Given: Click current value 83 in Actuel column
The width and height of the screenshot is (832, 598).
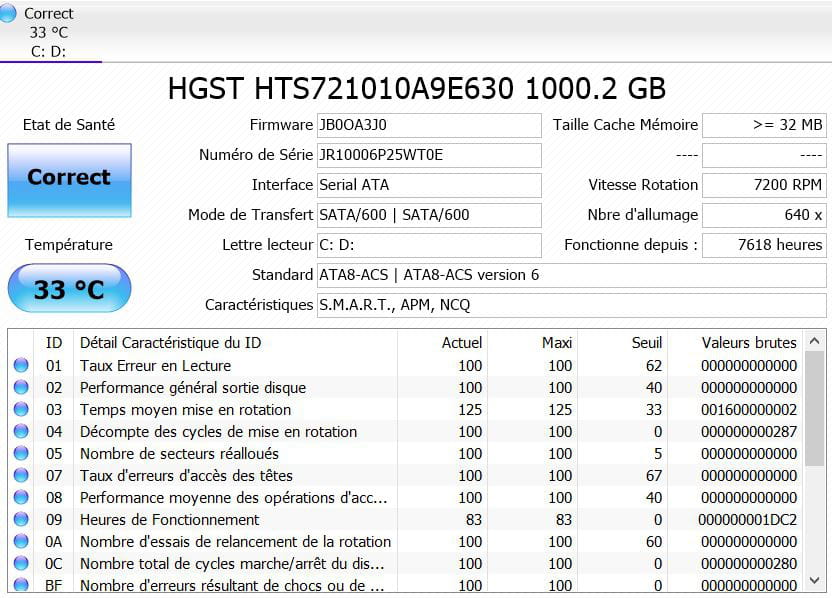Looking at the screenshot, I should [473, 519].
